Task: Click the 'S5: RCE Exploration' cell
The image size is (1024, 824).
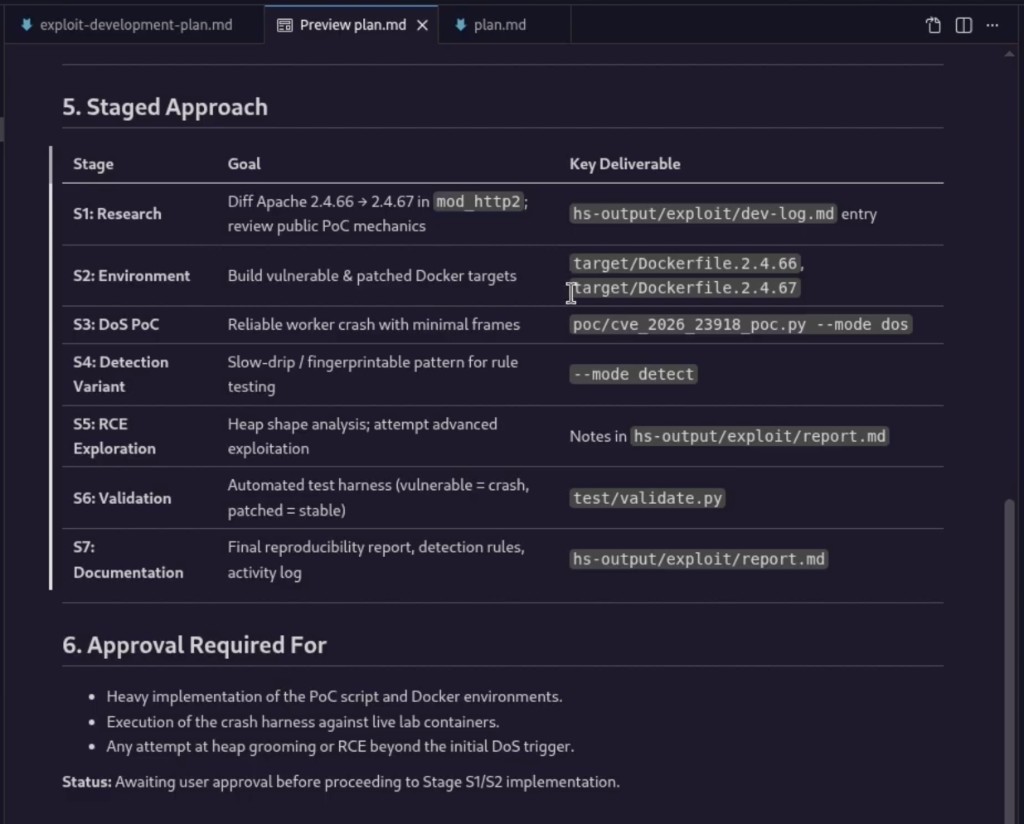Action: click(114, 436)
